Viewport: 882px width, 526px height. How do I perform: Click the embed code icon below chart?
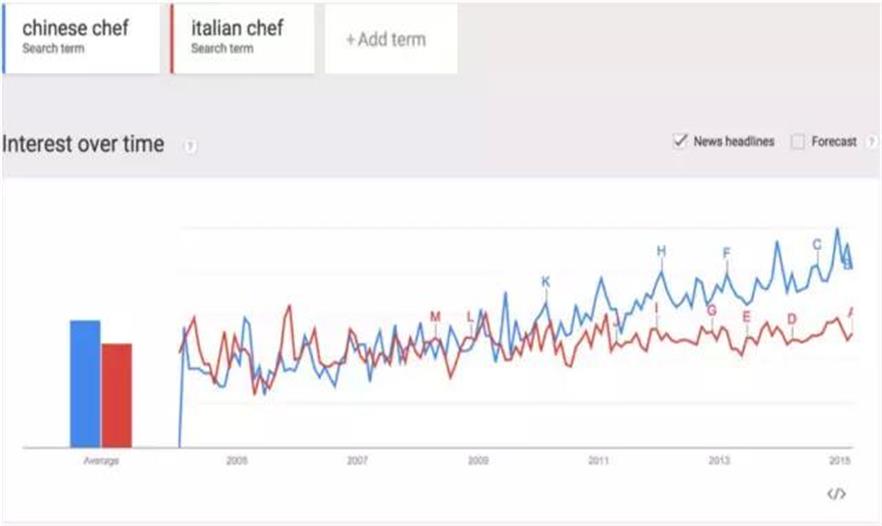click(x=837, y=493)
